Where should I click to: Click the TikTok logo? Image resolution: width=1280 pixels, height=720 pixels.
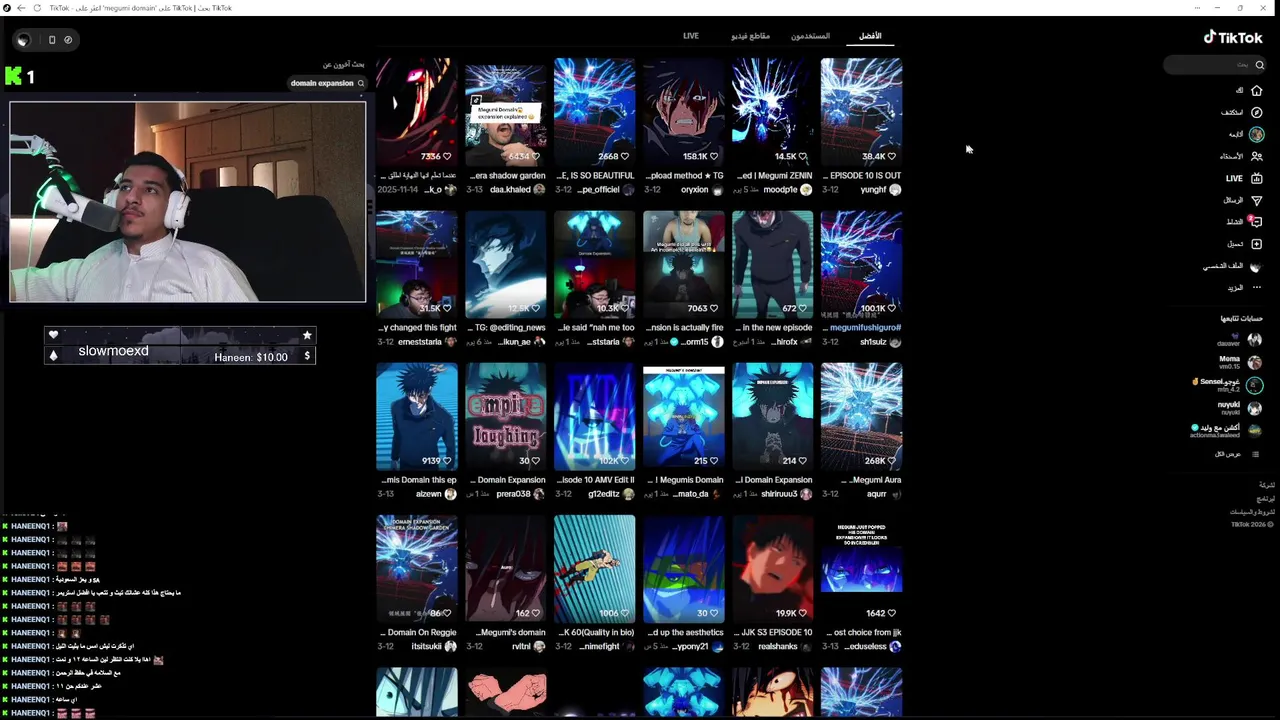[1232, 38]
